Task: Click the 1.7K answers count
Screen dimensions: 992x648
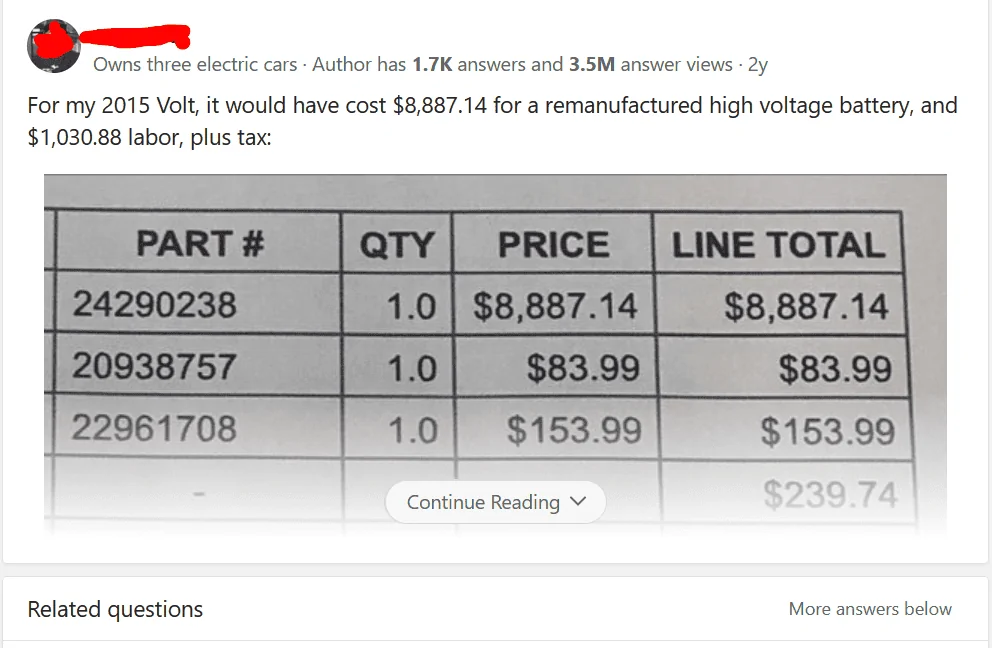Action: point(431,65)
